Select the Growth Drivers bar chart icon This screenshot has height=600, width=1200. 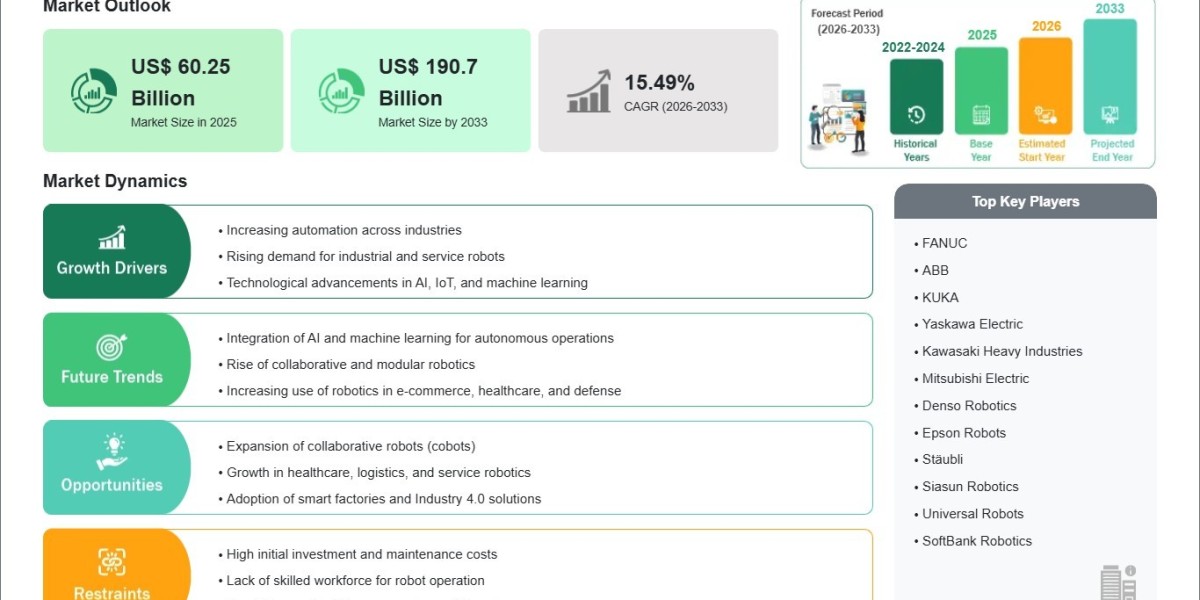click(x=112, y=237)
